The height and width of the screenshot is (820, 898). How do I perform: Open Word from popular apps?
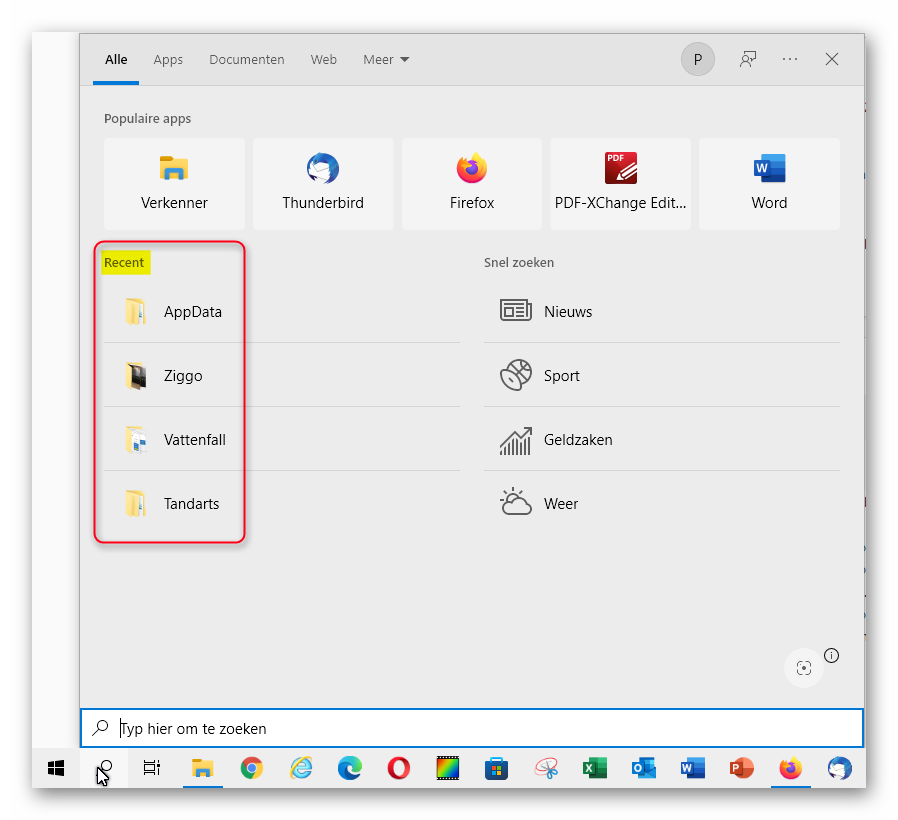pos(769,184)
